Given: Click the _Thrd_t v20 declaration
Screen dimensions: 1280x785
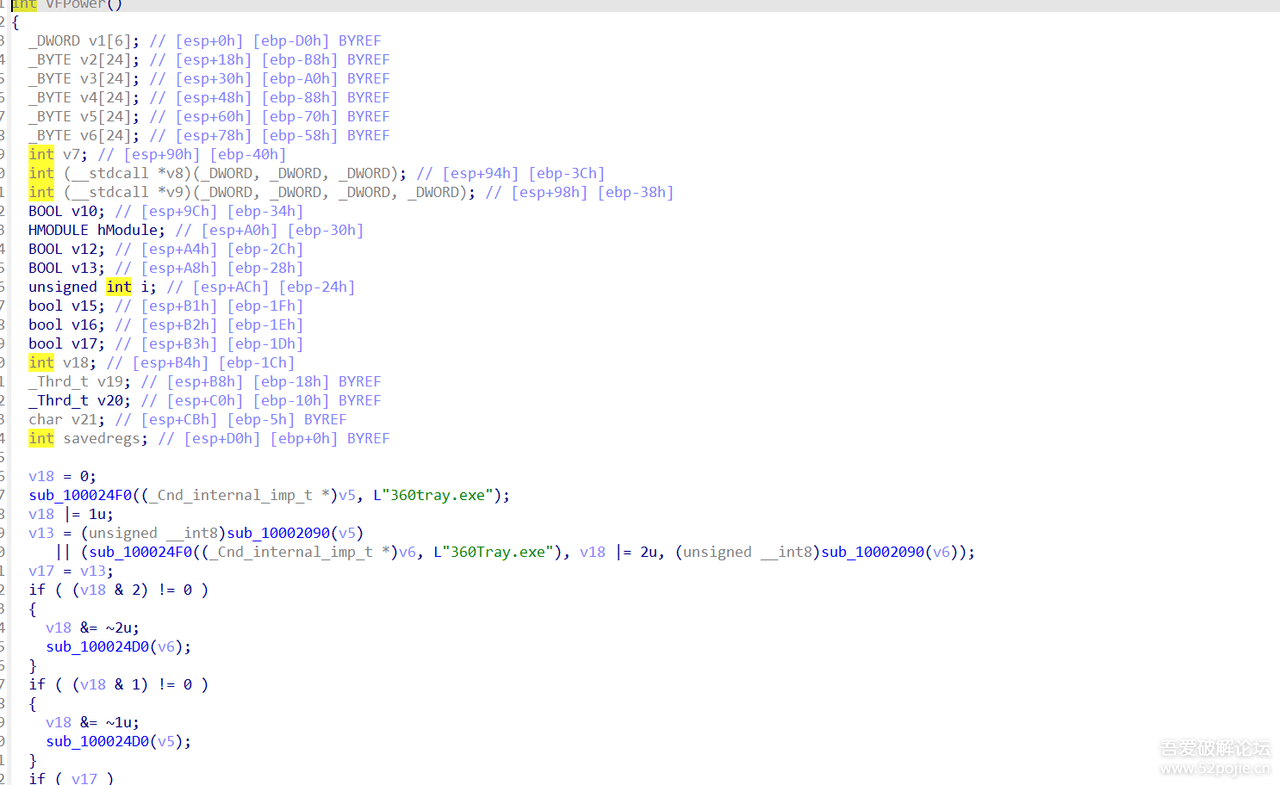Looking at the screenshot, I should click(x=79, y=400).
